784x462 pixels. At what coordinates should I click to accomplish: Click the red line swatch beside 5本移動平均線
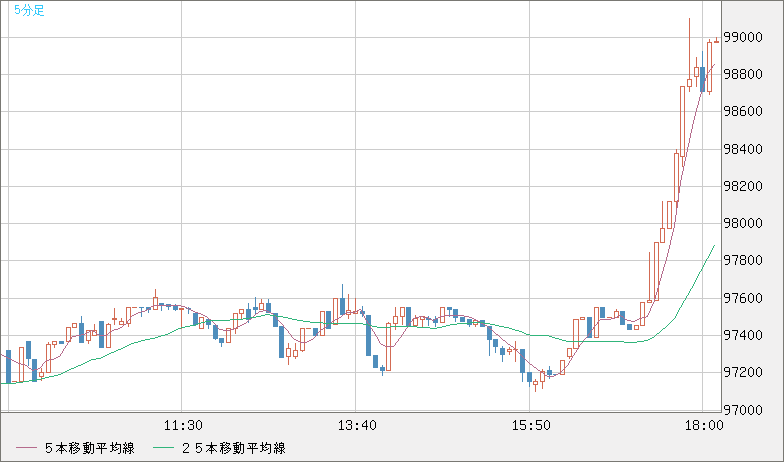point(26,448)
